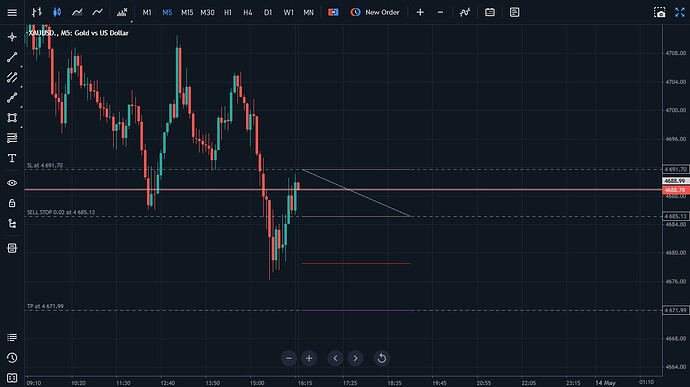Click the SL at 4 691.70 label

pos(45,166)
